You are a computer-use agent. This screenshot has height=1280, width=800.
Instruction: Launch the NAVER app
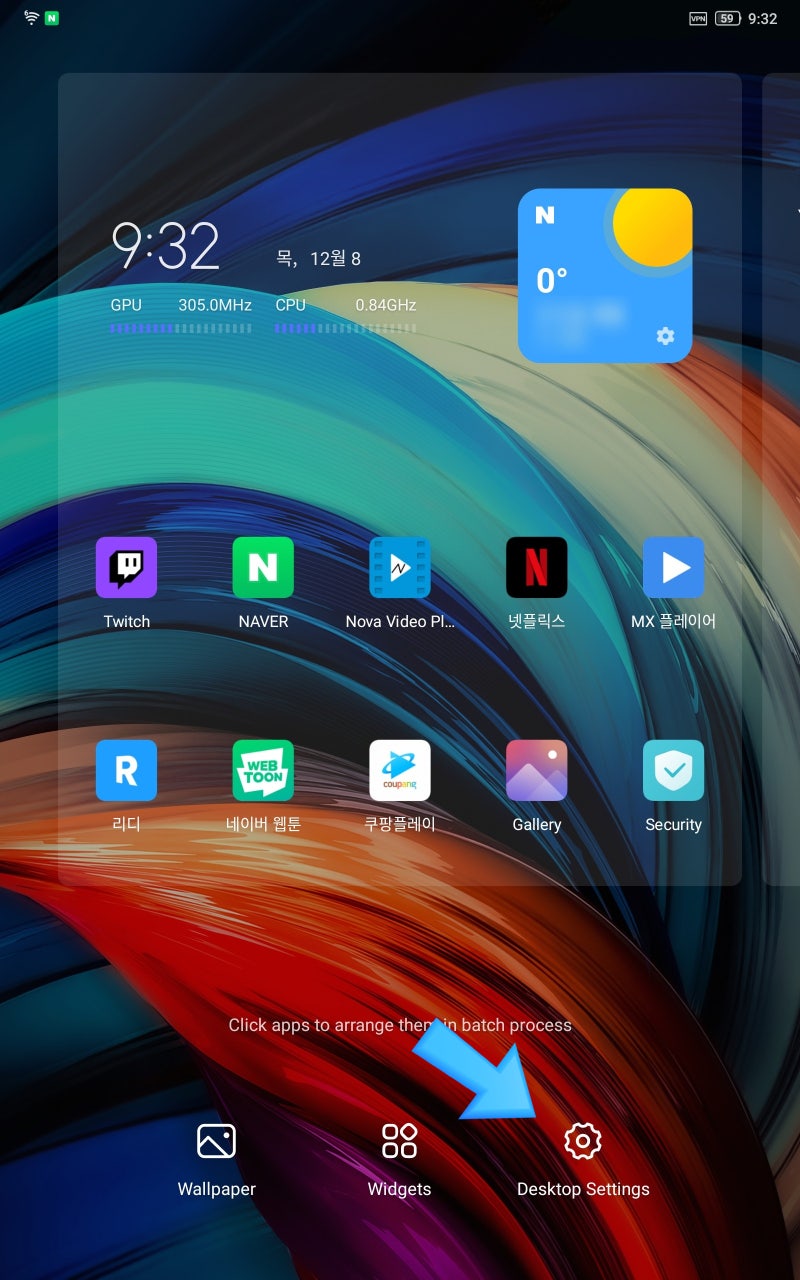tap(263, 567)
